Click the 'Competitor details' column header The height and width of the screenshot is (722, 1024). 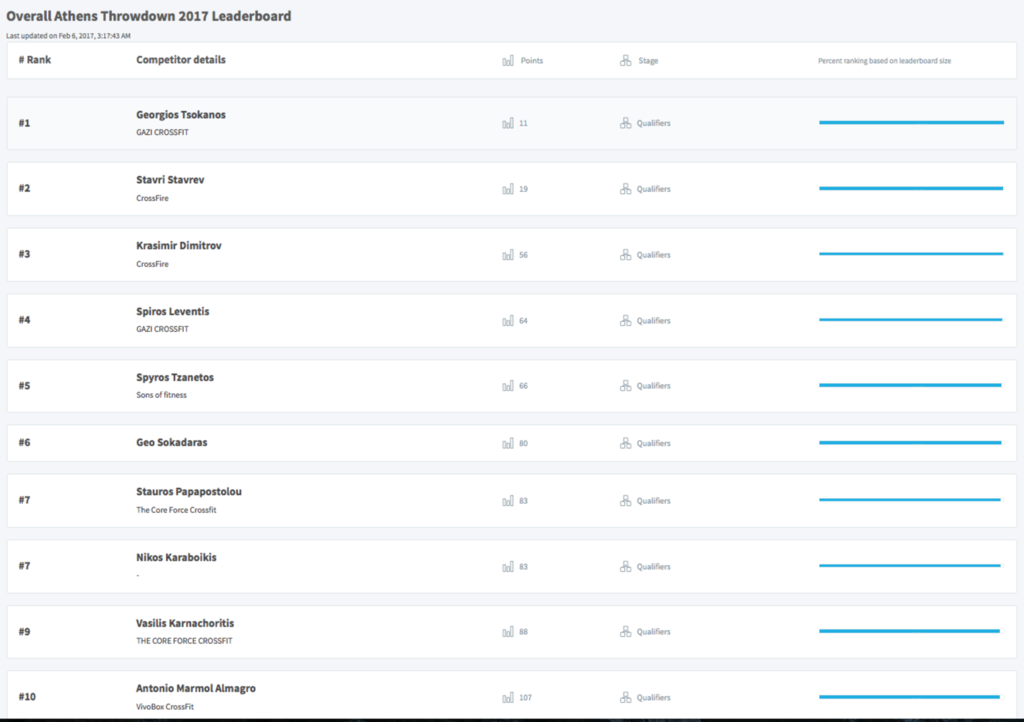click(x=181, y=60)
